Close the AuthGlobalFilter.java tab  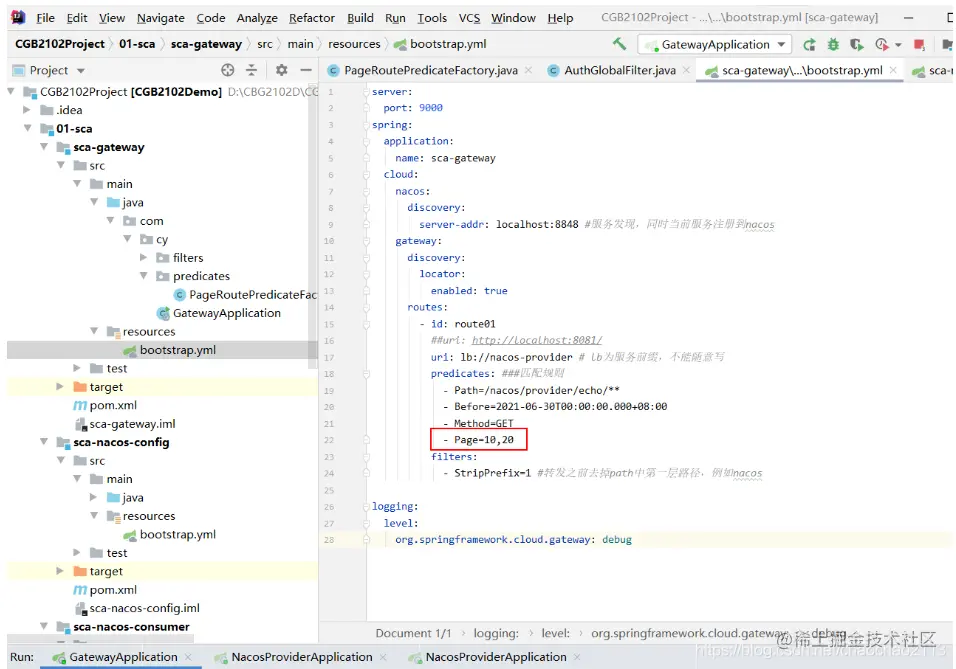[x=687, y=70]
